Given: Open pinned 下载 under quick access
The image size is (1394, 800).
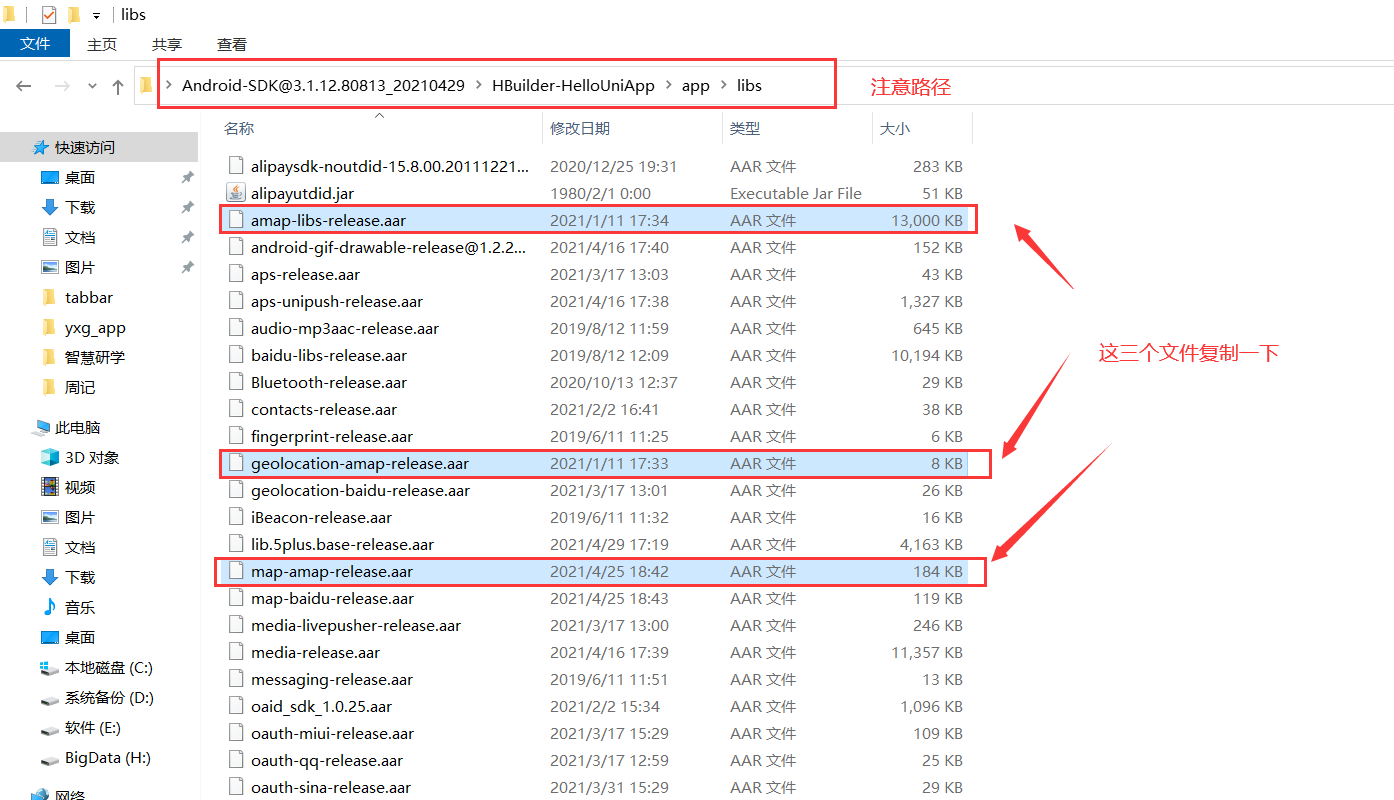Looking at the screenshot, I should click(x=80, y=207).
